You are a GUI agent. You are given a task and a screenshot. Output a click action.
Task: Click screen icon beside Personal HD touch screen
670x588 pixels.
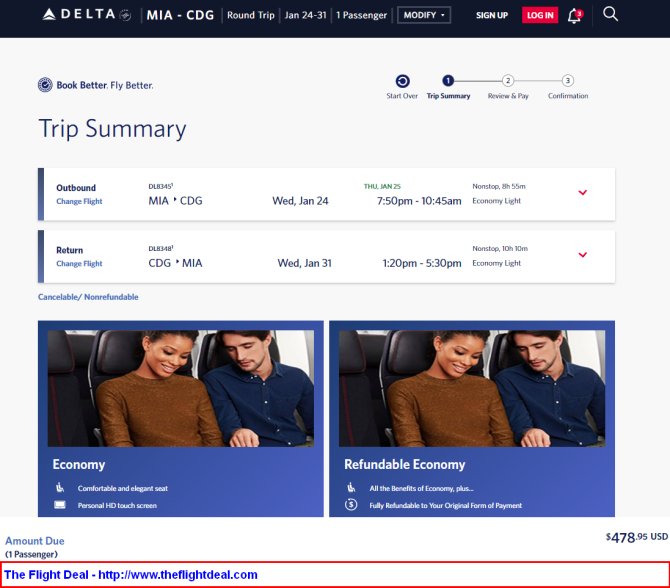tap(60, 505)
